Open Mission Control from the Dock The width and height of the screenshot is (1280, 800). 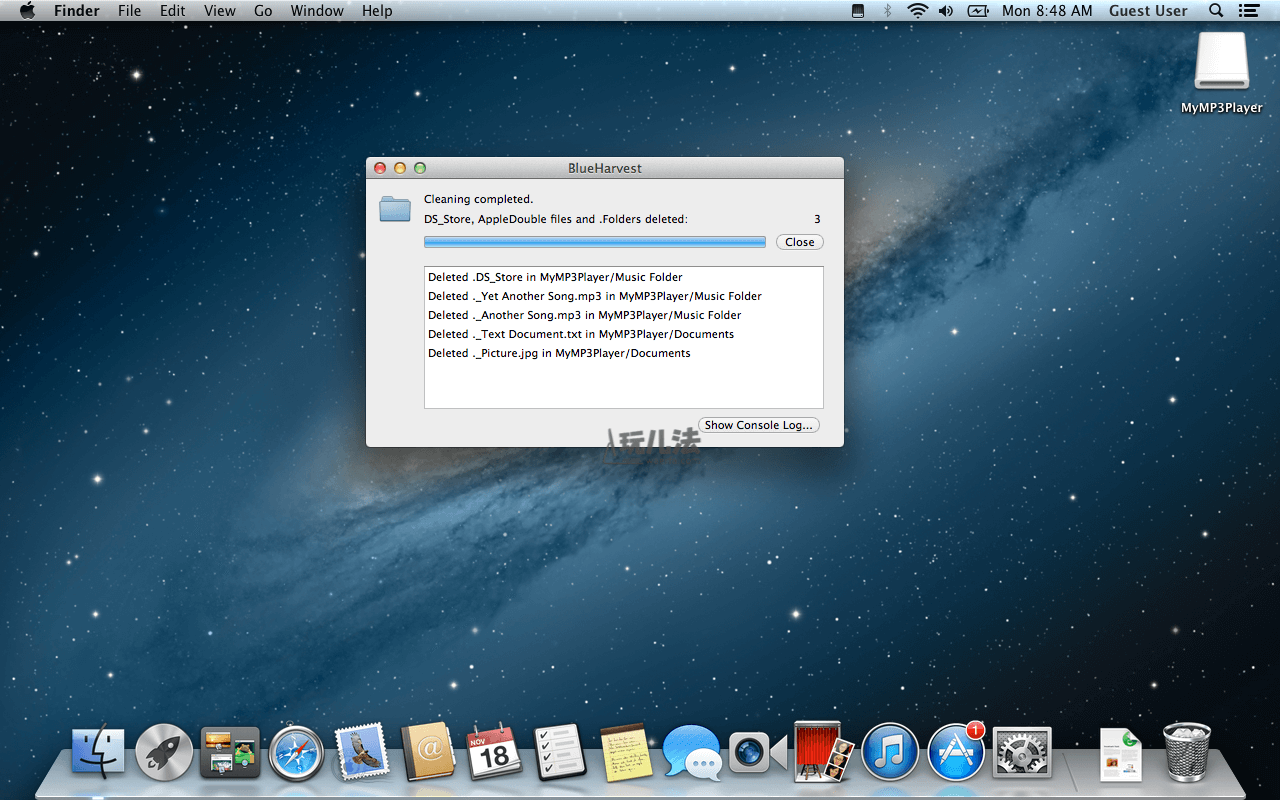click(x=230, y=752)
